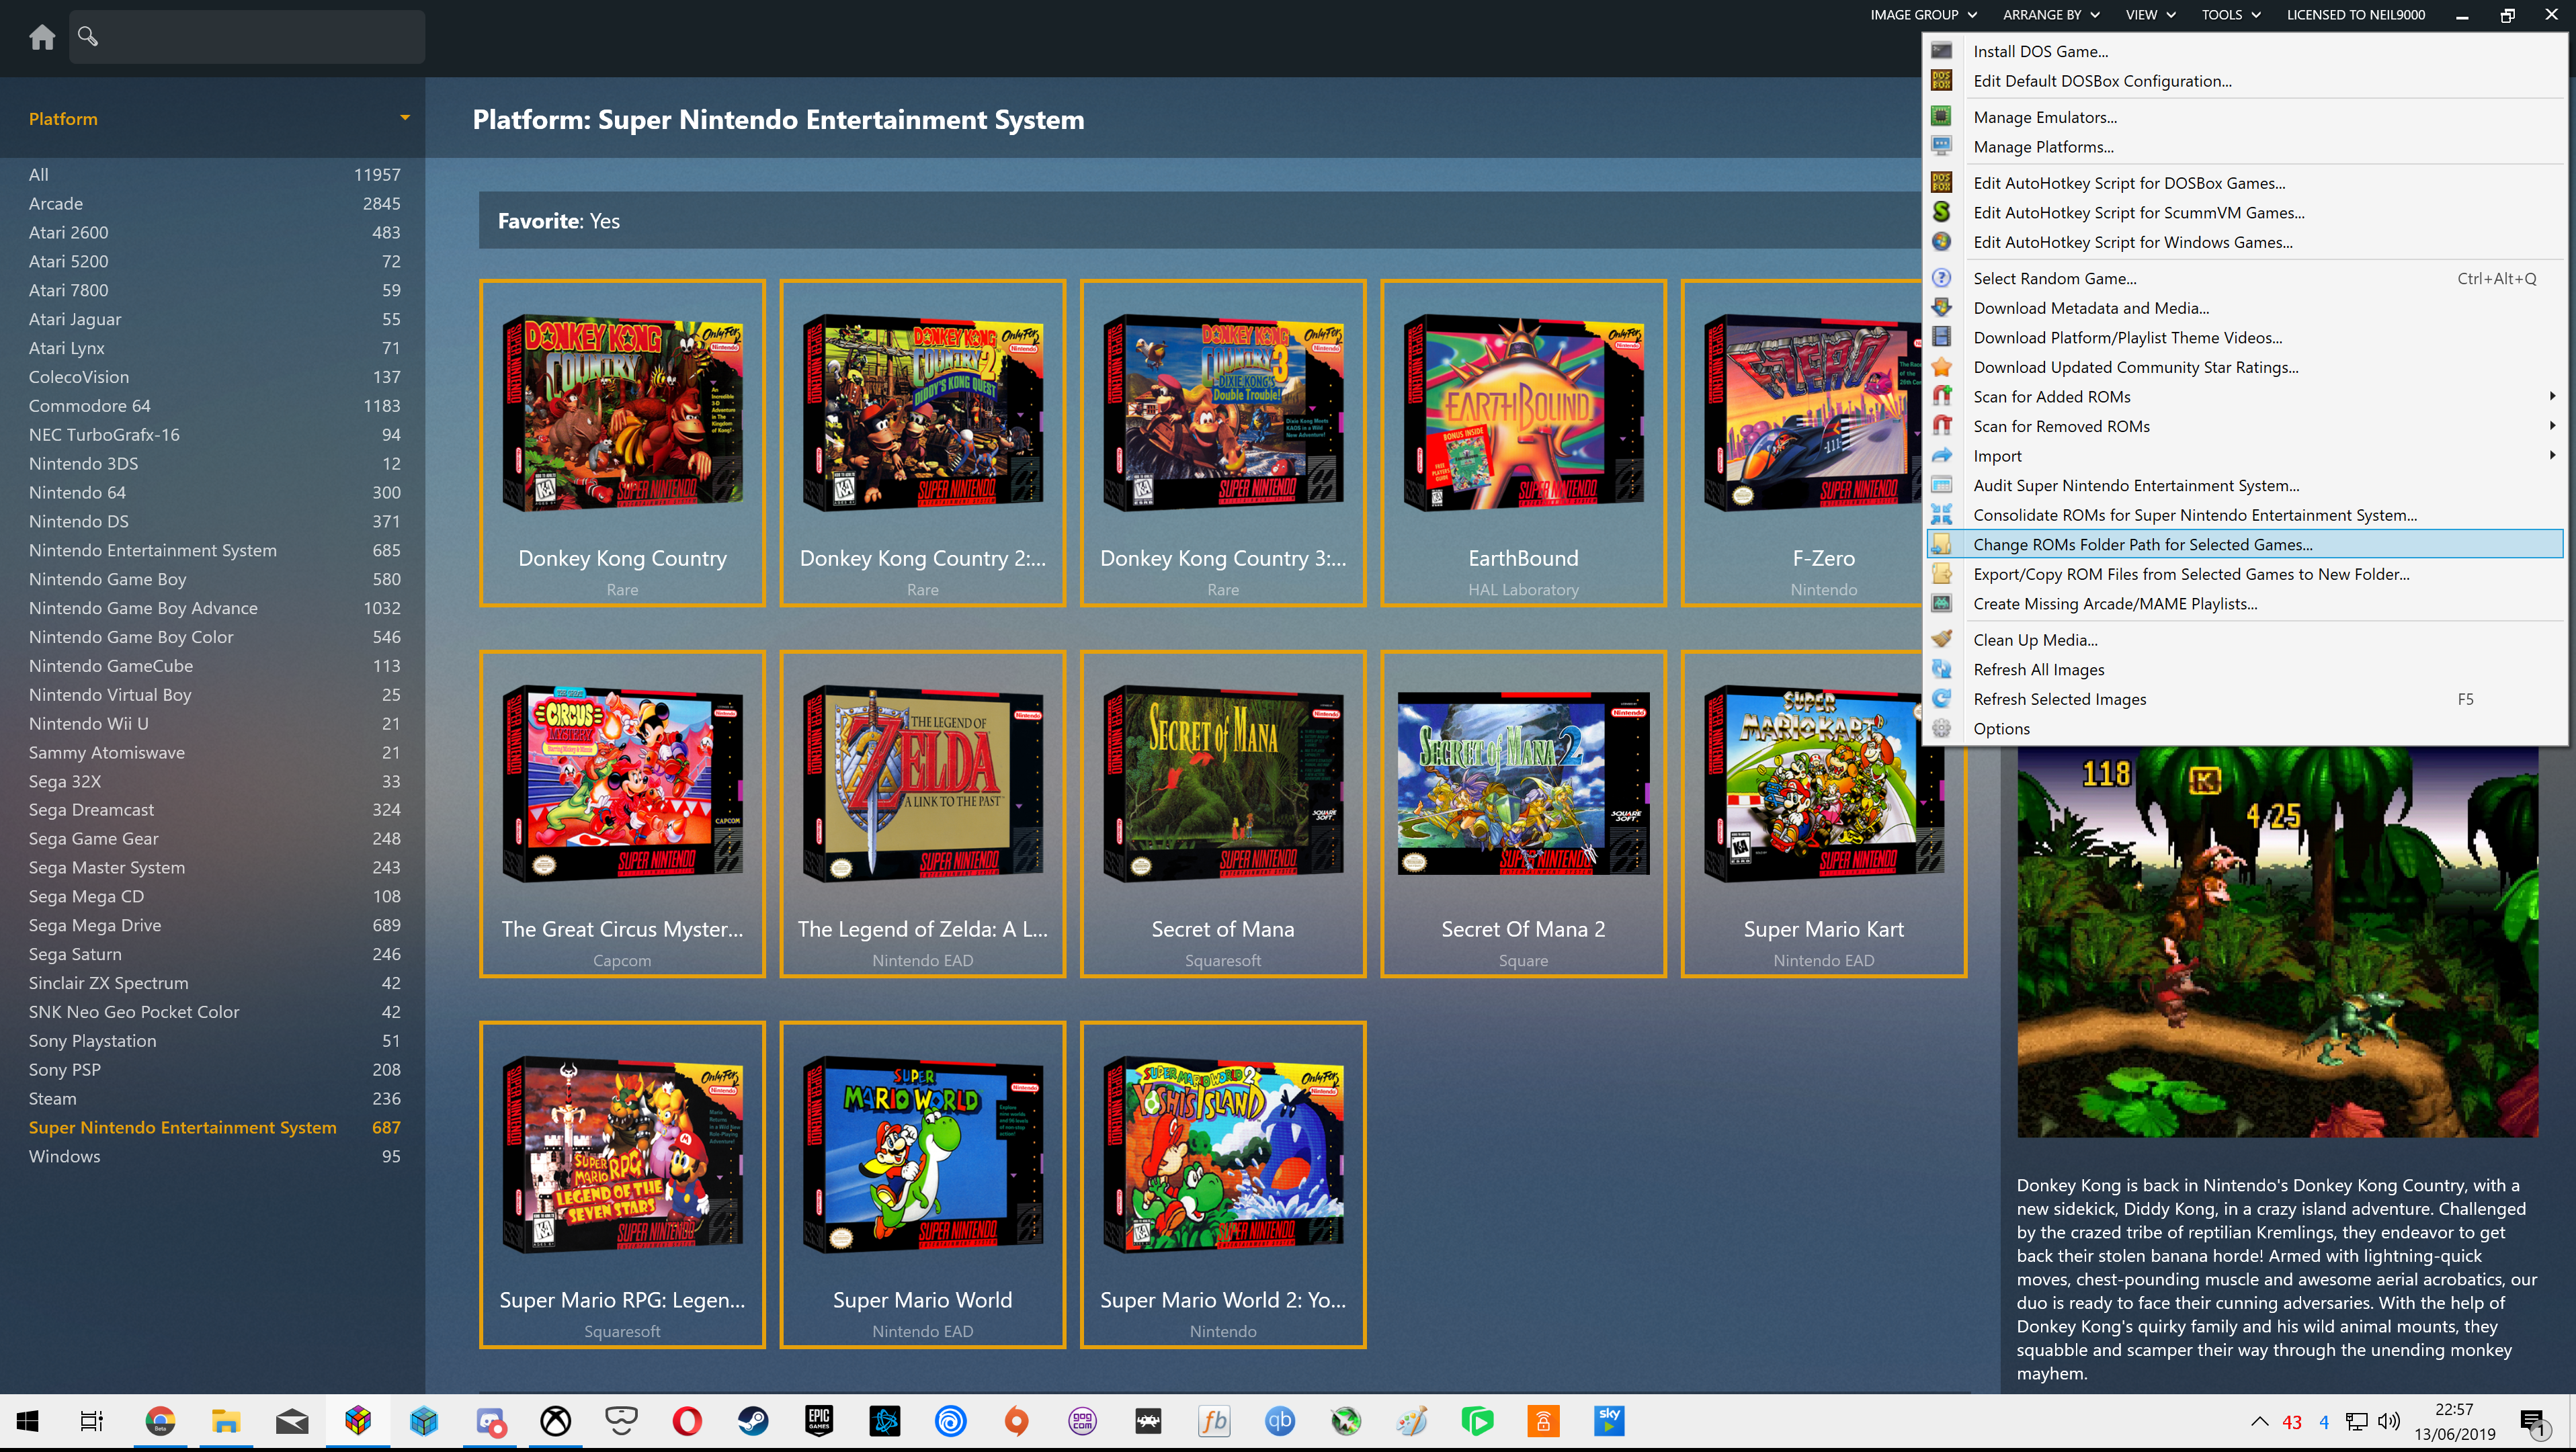Expand the Import submenu arrow
This screenshot has height=1452, width=2576.
2552,455
